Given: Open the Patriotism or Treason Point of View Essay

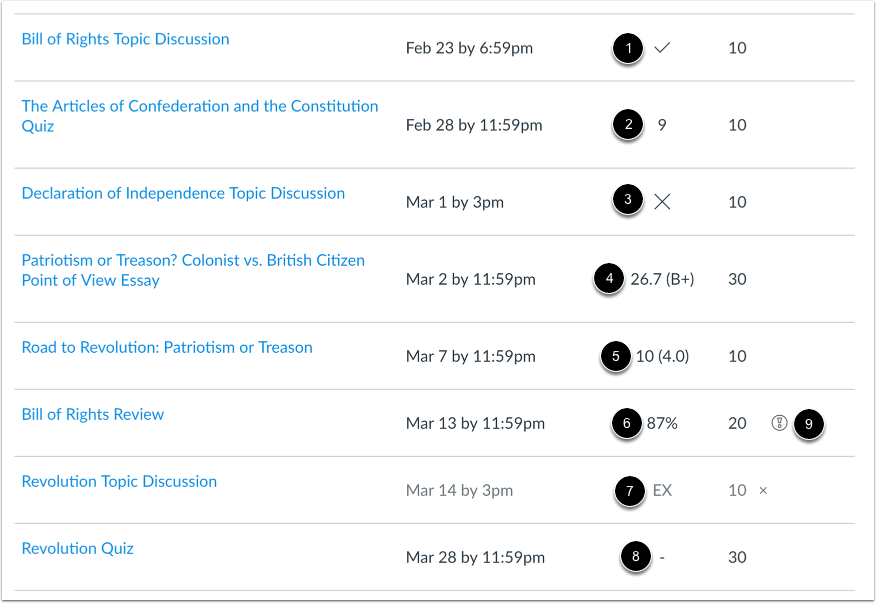Looking at the screenshot, I should (193, 270).
